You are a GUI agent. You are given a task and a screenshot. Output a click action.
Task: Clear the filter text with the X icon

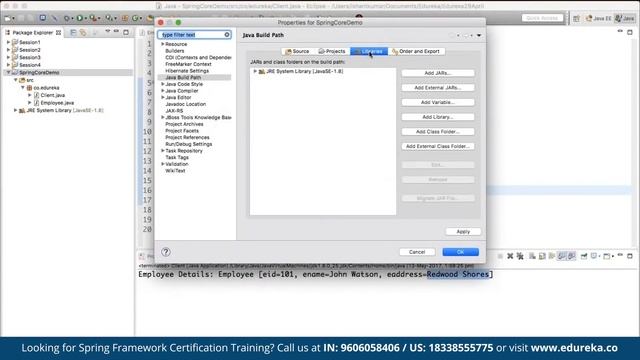(227, 35)
